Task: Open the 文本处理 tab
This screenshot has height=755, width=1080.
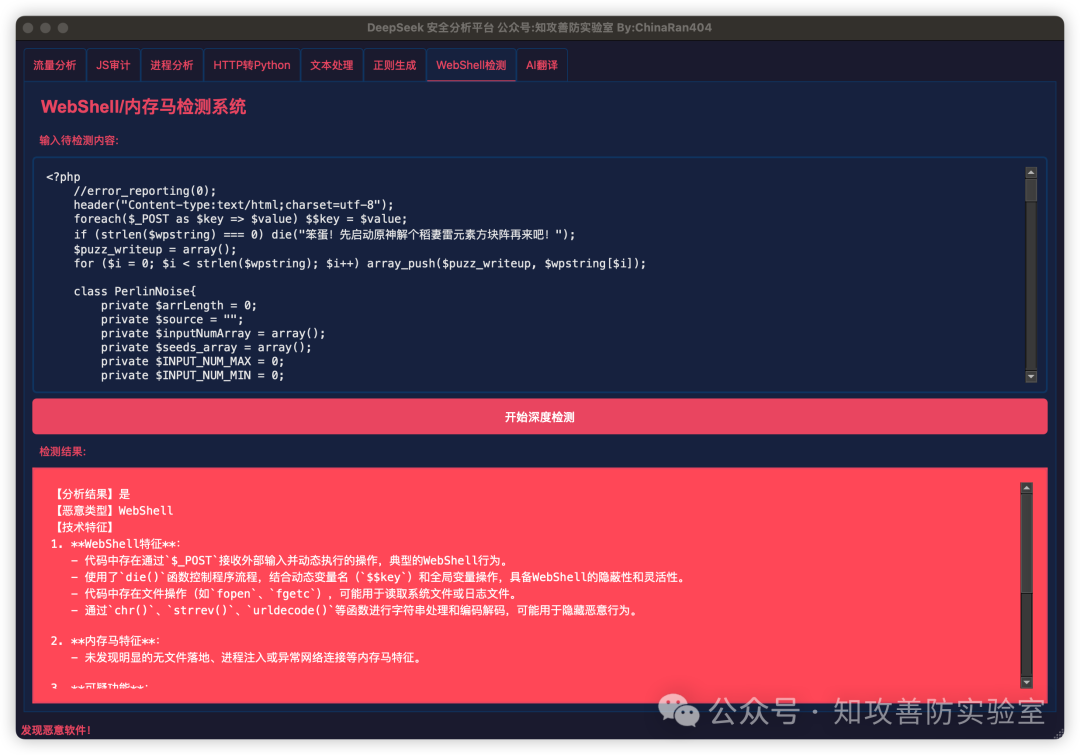Action: 331,65
